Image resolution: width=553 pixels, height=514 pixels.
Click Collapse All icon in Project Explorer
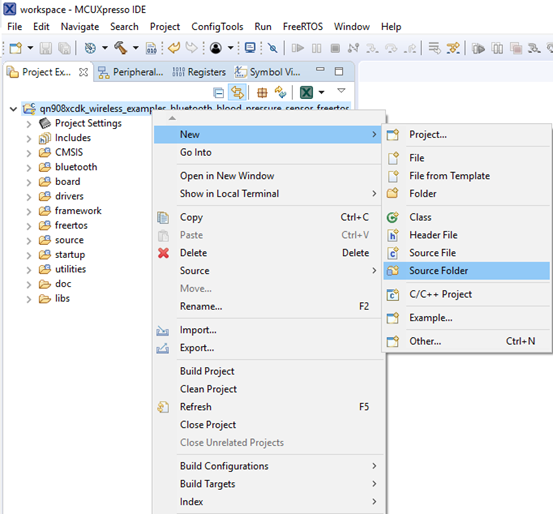coord(219,93)
